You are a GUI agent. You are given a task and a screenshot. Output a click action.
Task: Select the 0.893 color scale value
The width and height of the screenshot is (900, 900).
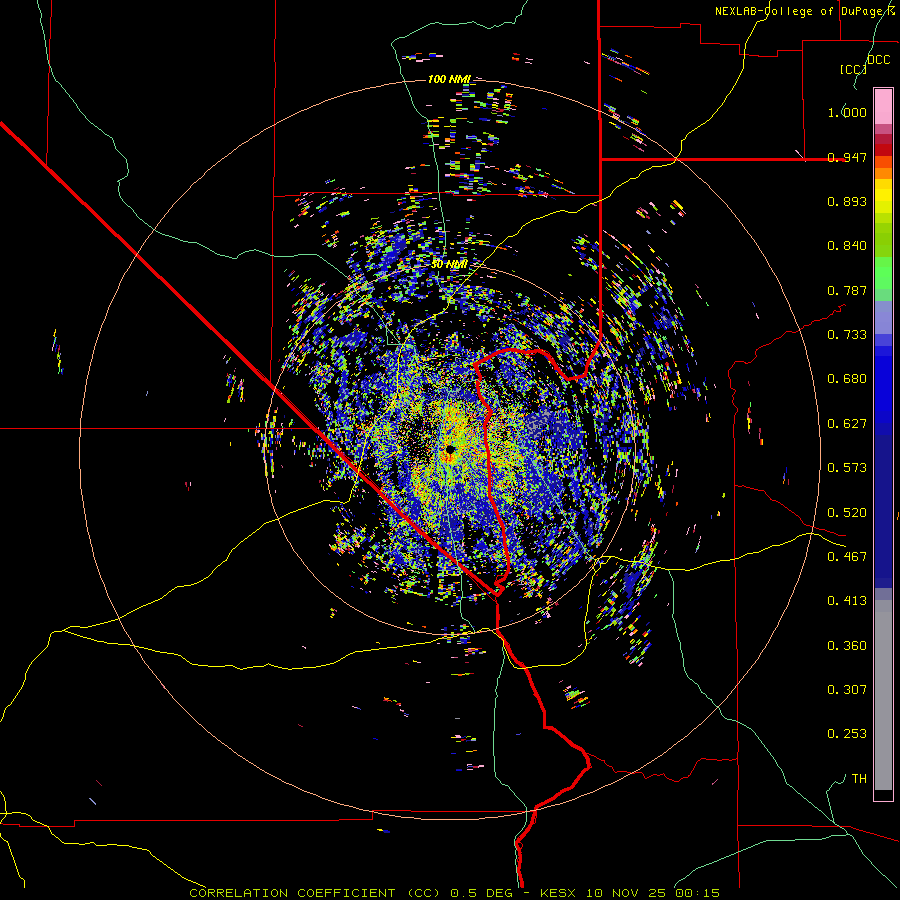[x=847, y=201]
